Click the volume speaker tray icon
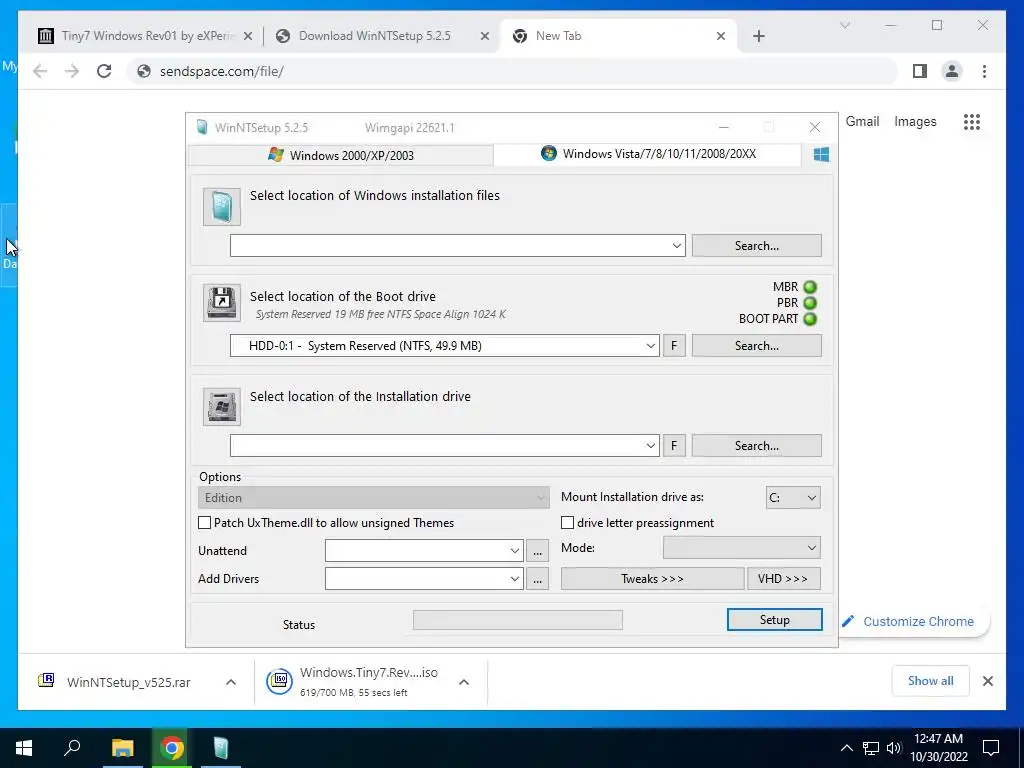The width and height of the screenshot is (1024, 768). 894,748
